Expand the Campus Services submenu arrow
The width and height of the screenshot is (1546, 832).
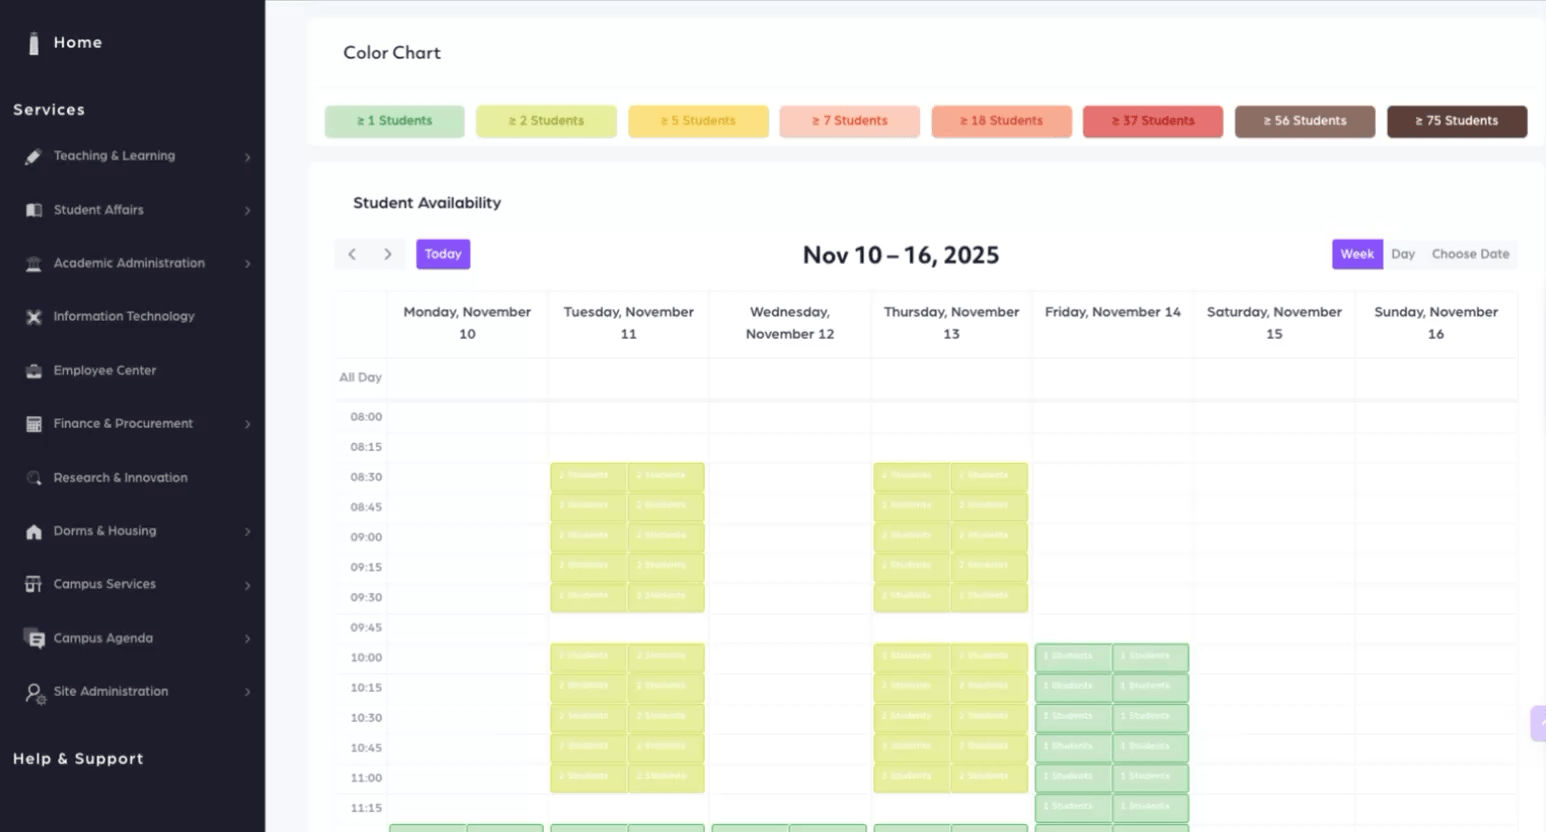(x=247, y=585)
